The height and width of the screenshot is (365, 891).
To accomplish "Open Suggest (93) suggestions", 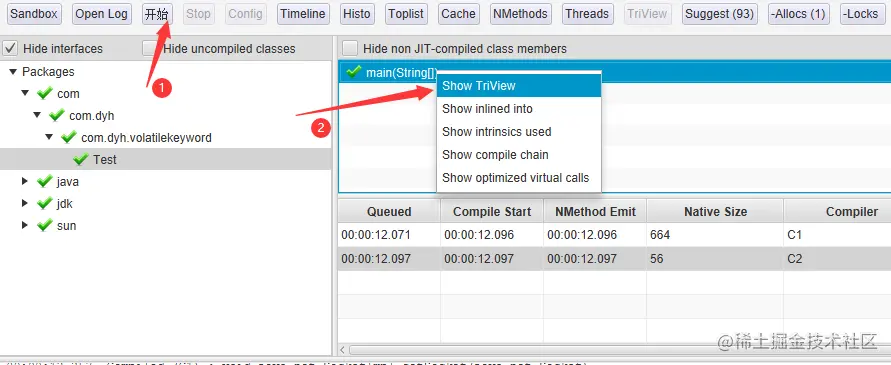I will click(x=719, y=14).
